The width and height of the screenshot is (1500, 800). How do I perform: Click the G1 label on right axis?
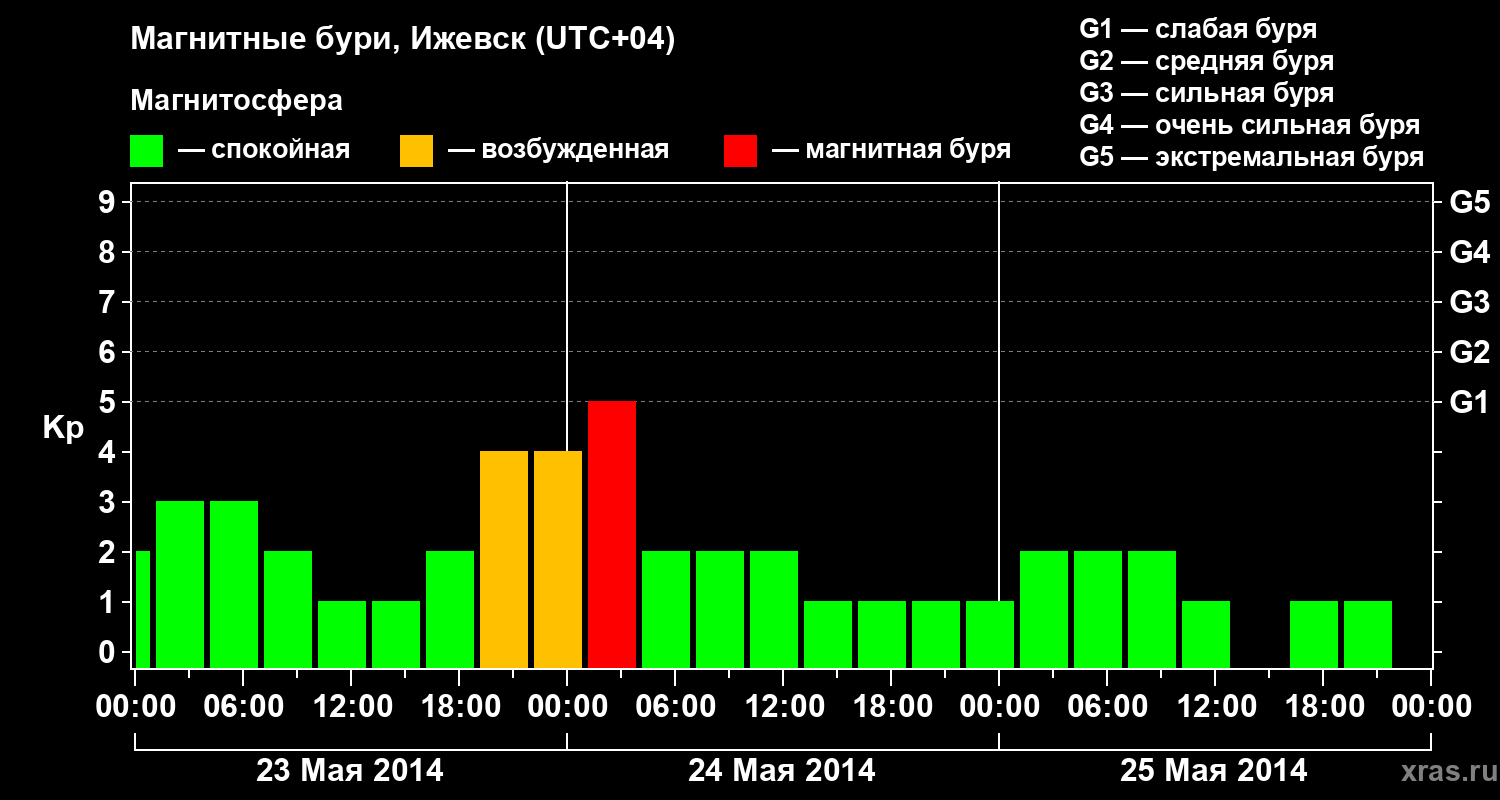[1469, 402]
